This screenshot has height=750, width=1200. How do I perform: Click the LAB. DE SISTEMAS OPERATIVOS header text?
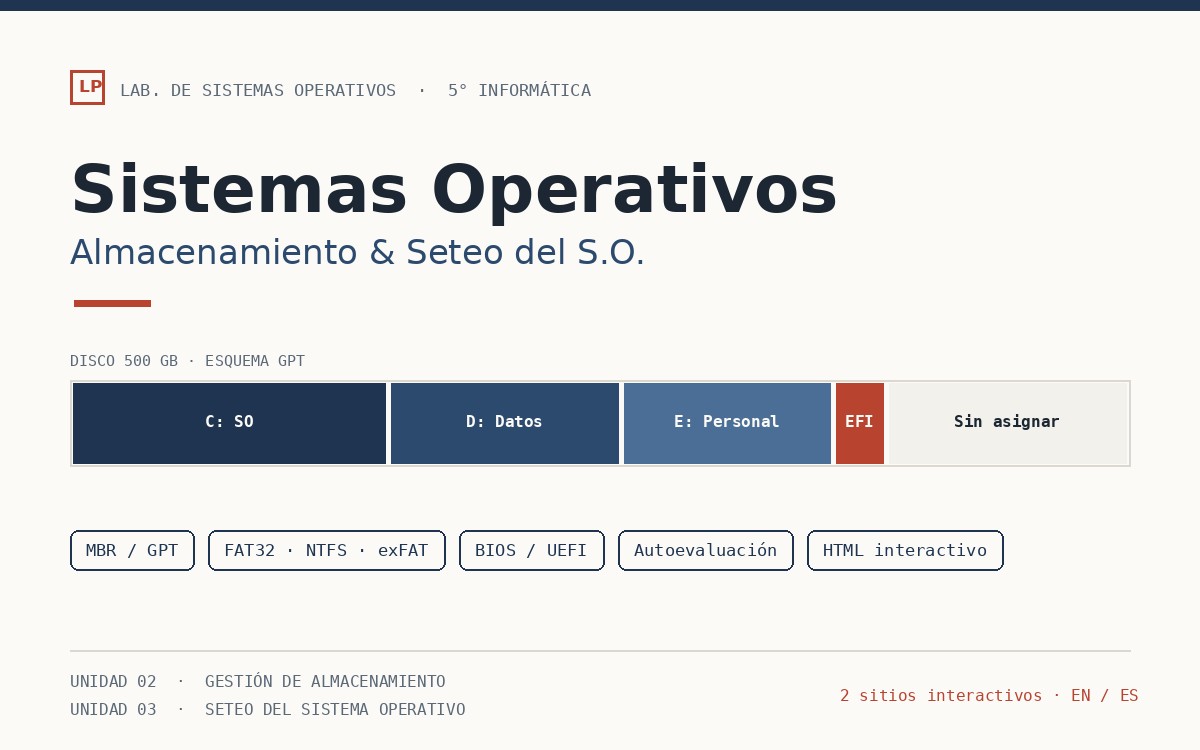pos(258,91)
